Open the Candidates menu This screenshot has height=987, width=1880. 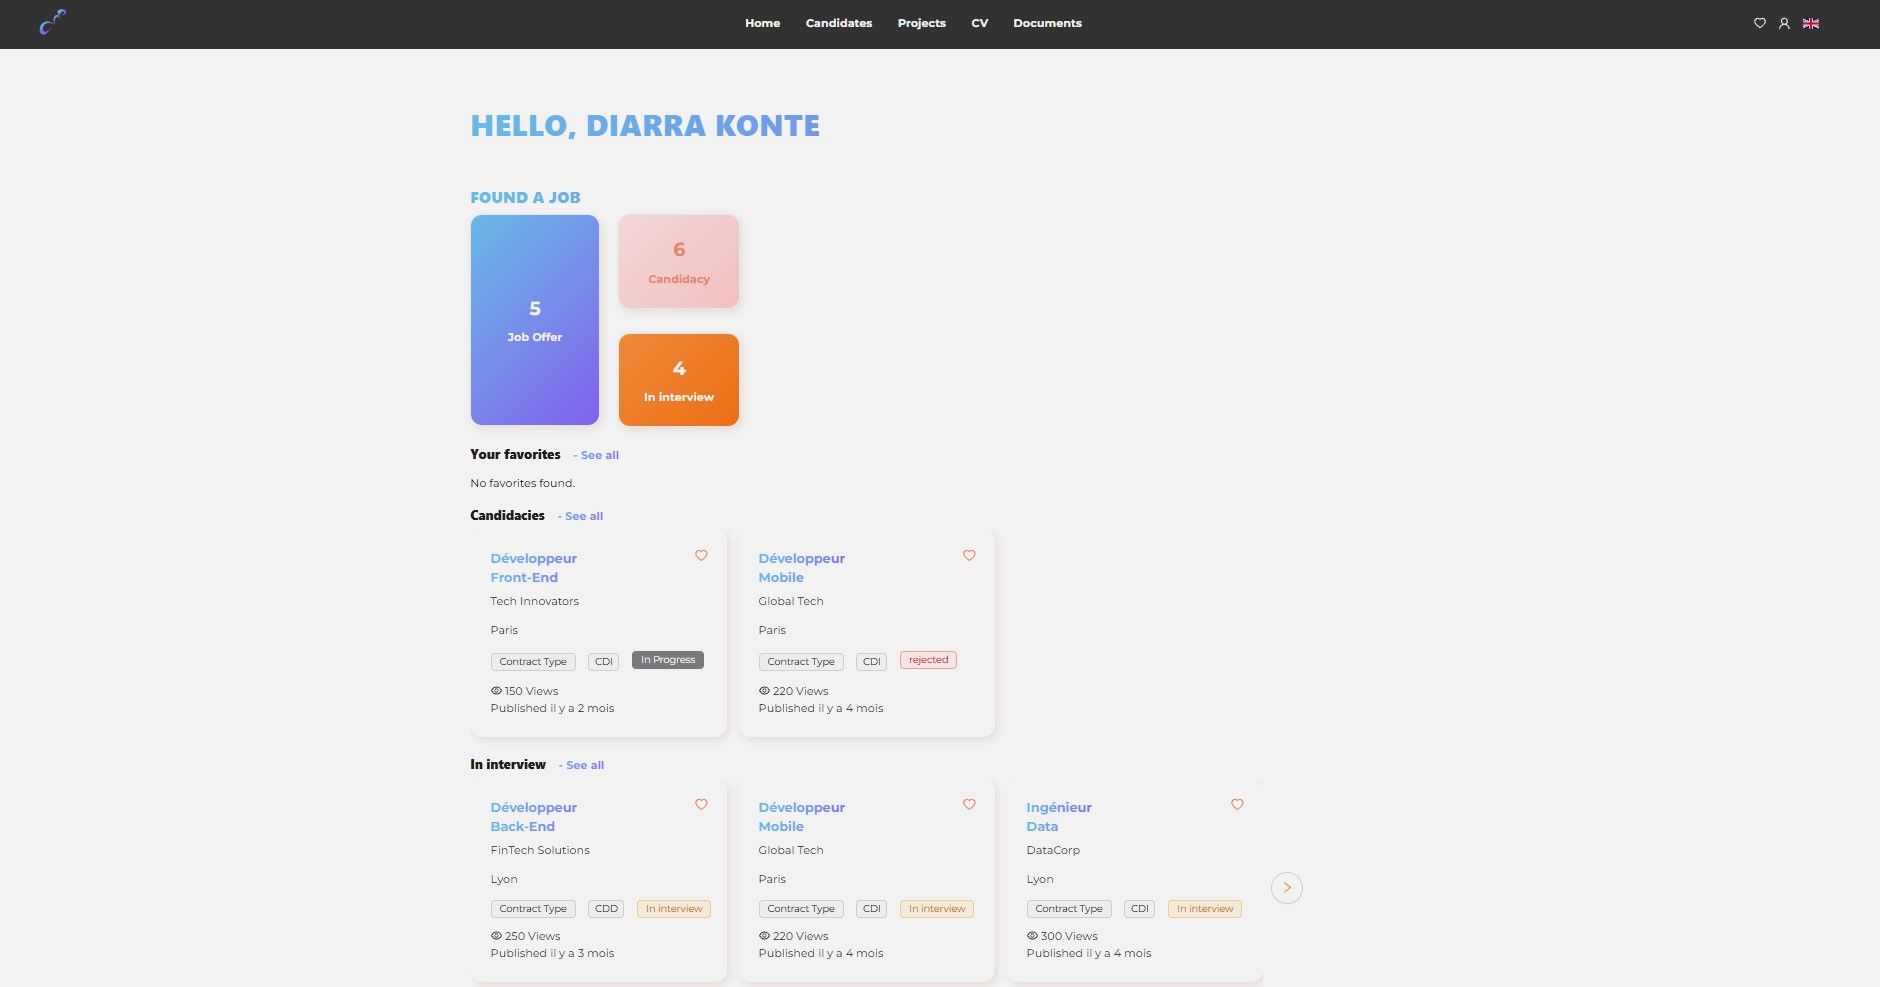pyautogui.click(x=838, y=23)
